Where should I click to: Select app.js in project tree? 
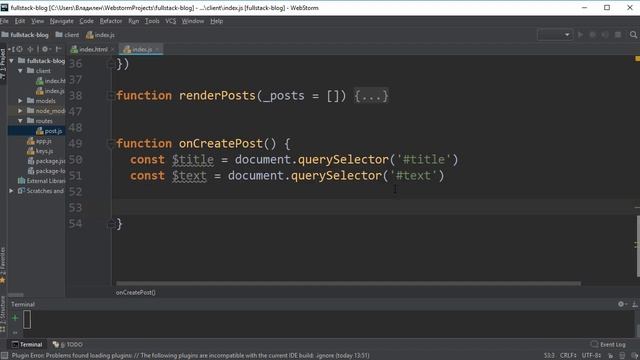coord(39,141)
